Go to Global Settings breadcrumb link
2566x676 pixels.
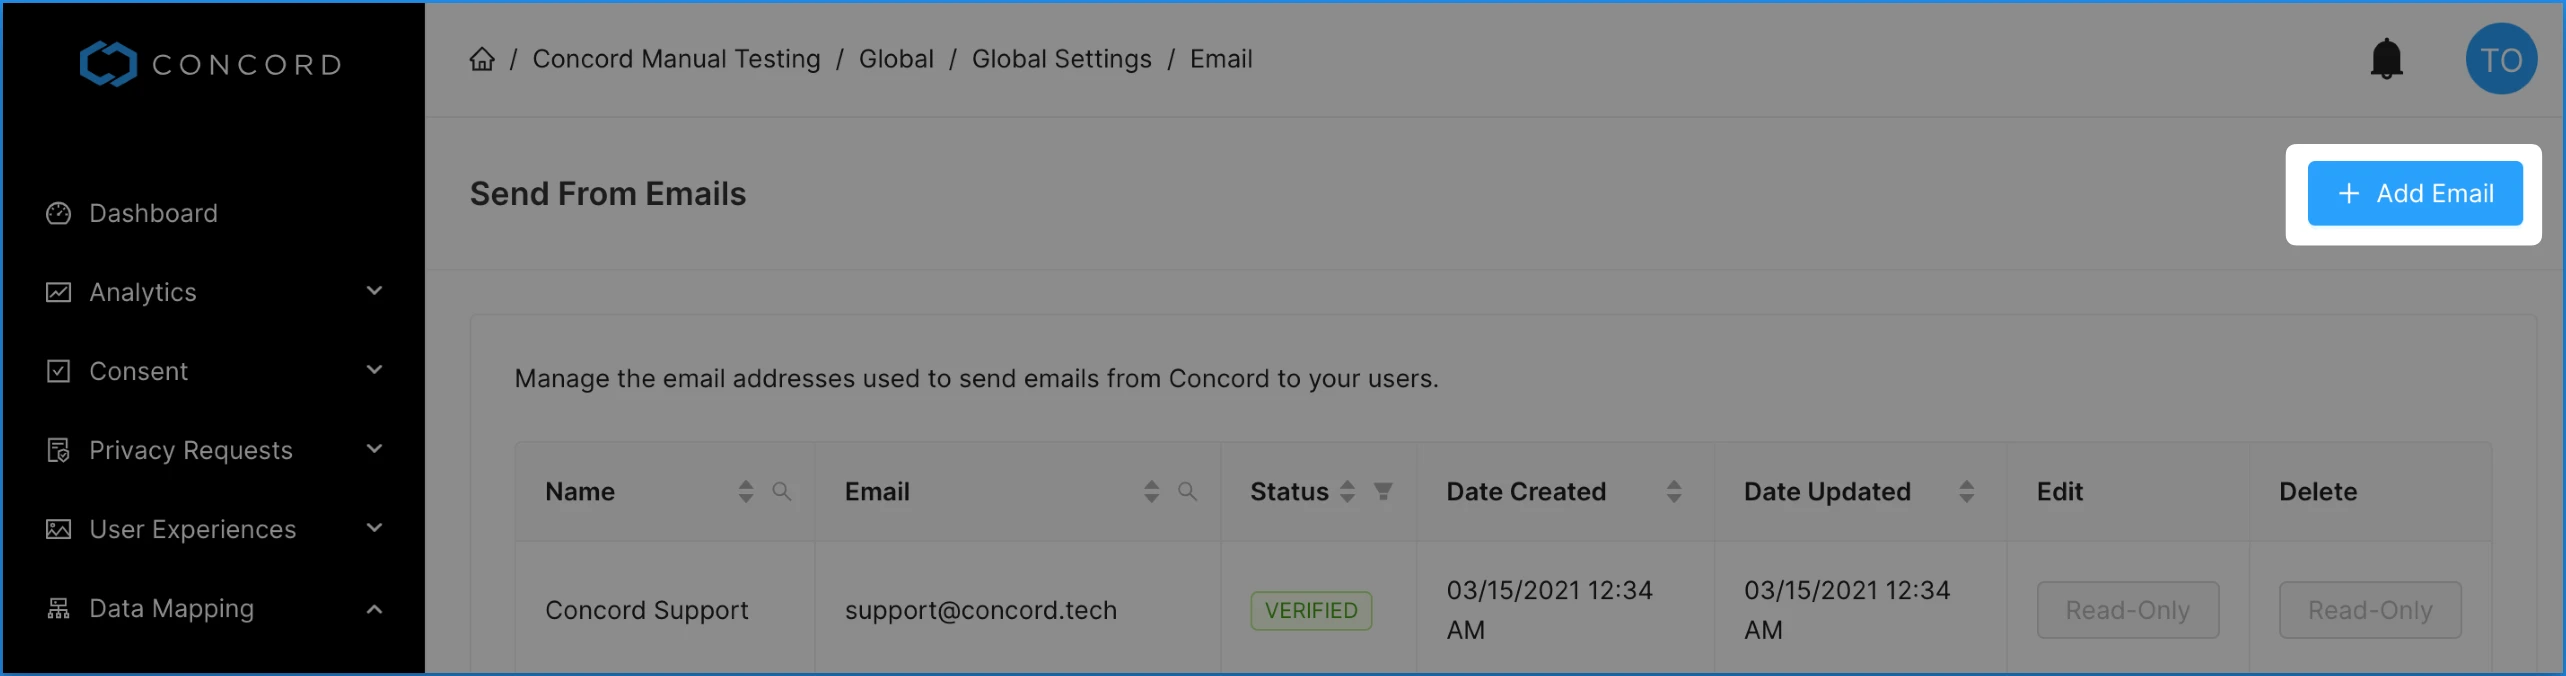(x=1061, y=59)
